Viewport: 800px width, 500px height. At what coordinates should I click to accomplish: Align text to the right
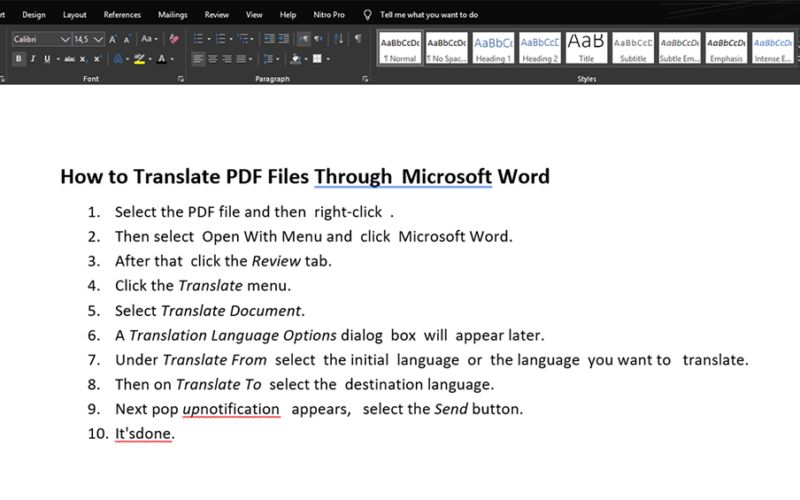[227, 59]
